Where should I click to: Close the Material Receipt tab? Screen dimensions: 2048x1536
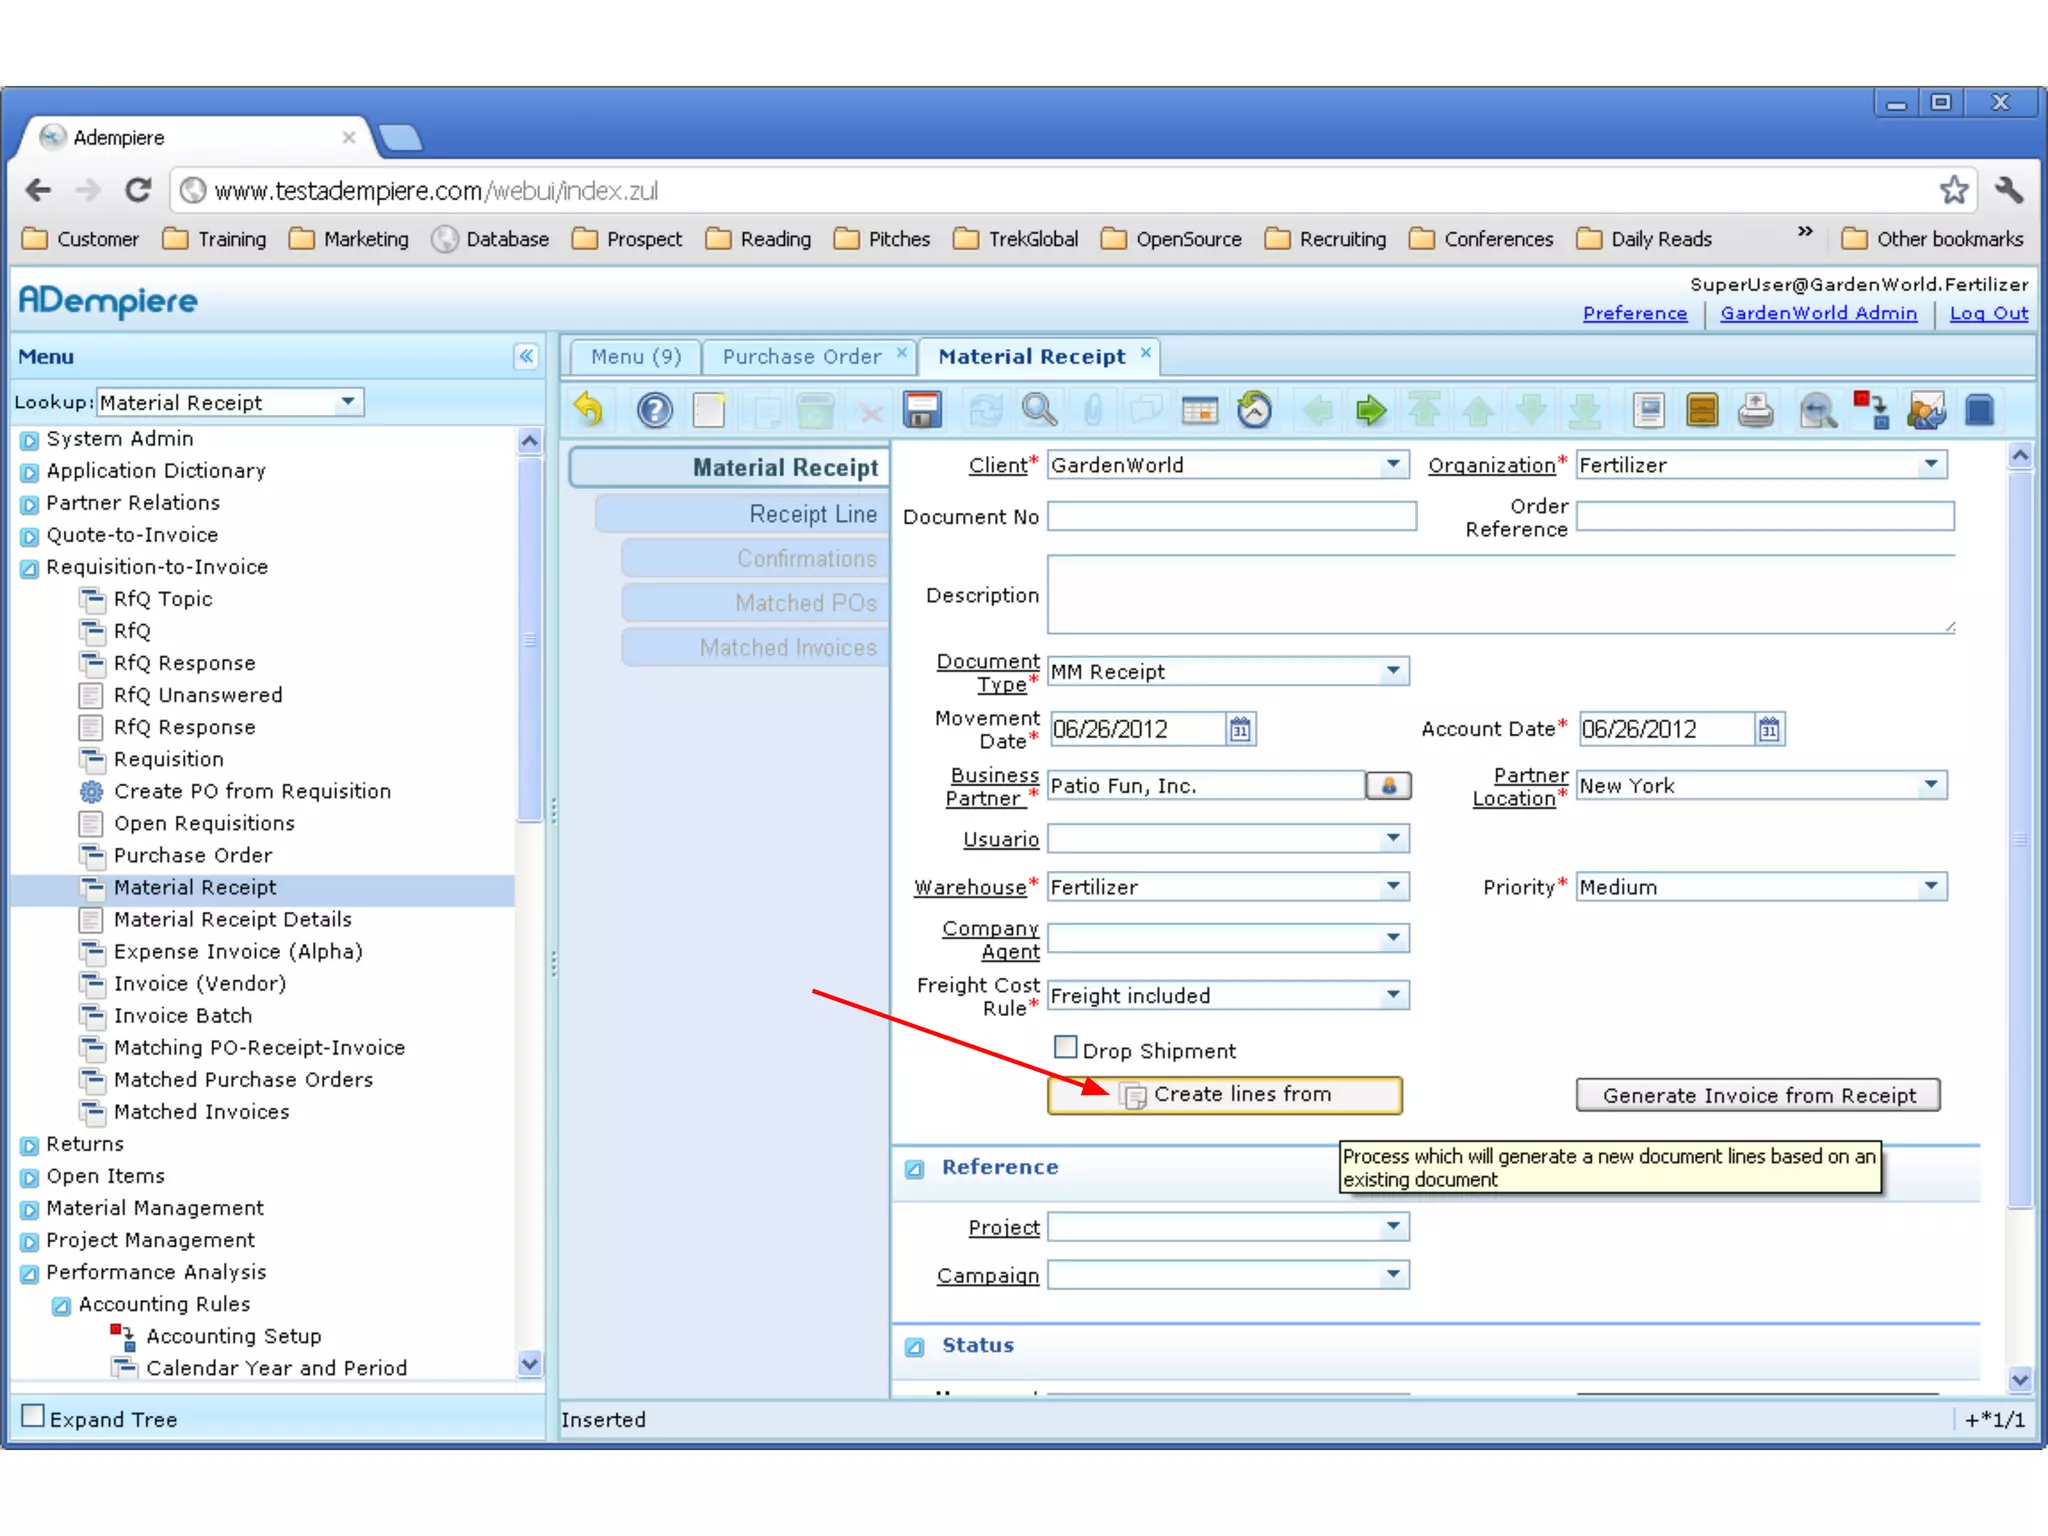(1146, 352)
